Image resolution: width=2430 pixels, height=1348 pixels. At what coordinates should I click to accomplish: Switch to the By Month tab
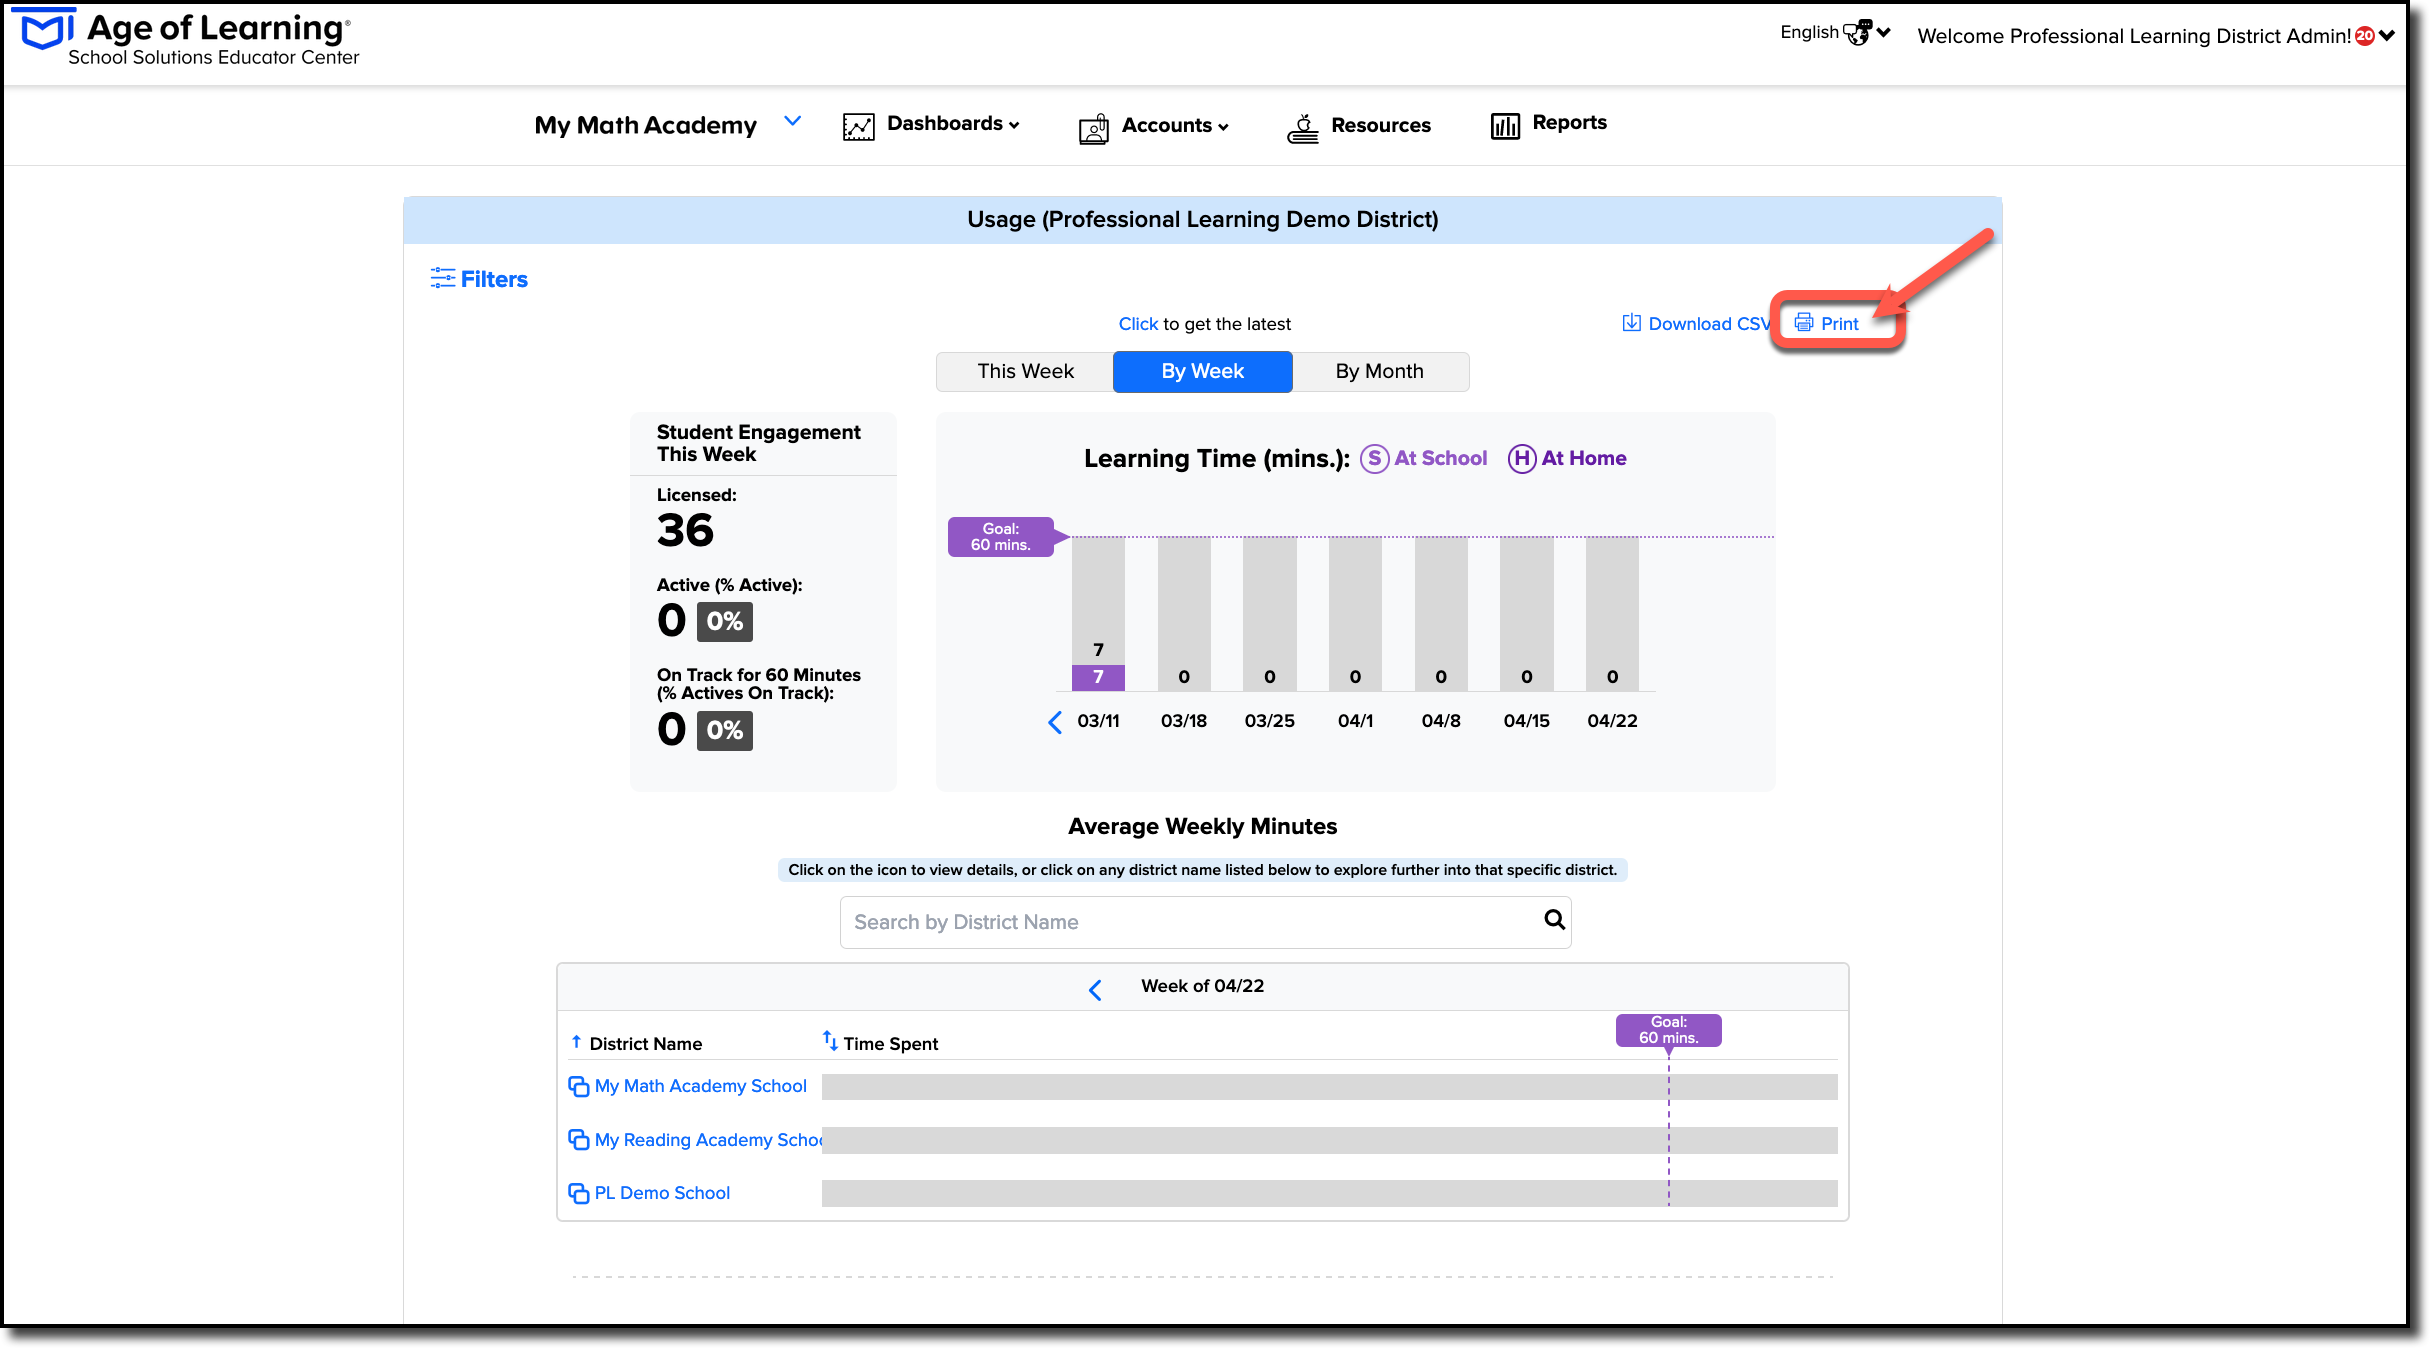(x=1380, y=371)
